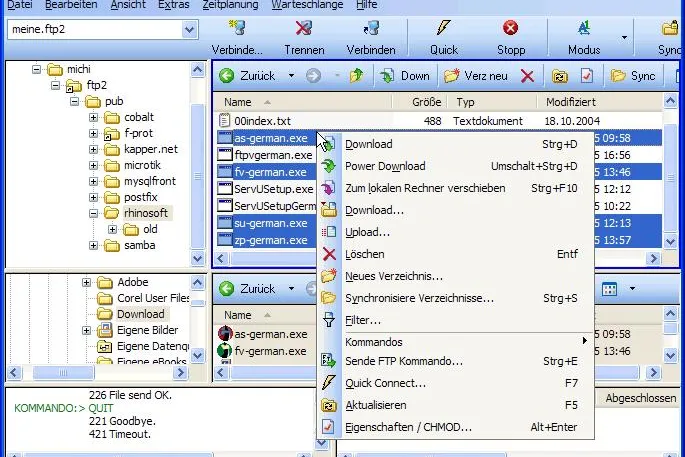Open the meine.ftp2 profile combo box
This screenshot has height=457, width=685.
point(102,29)
